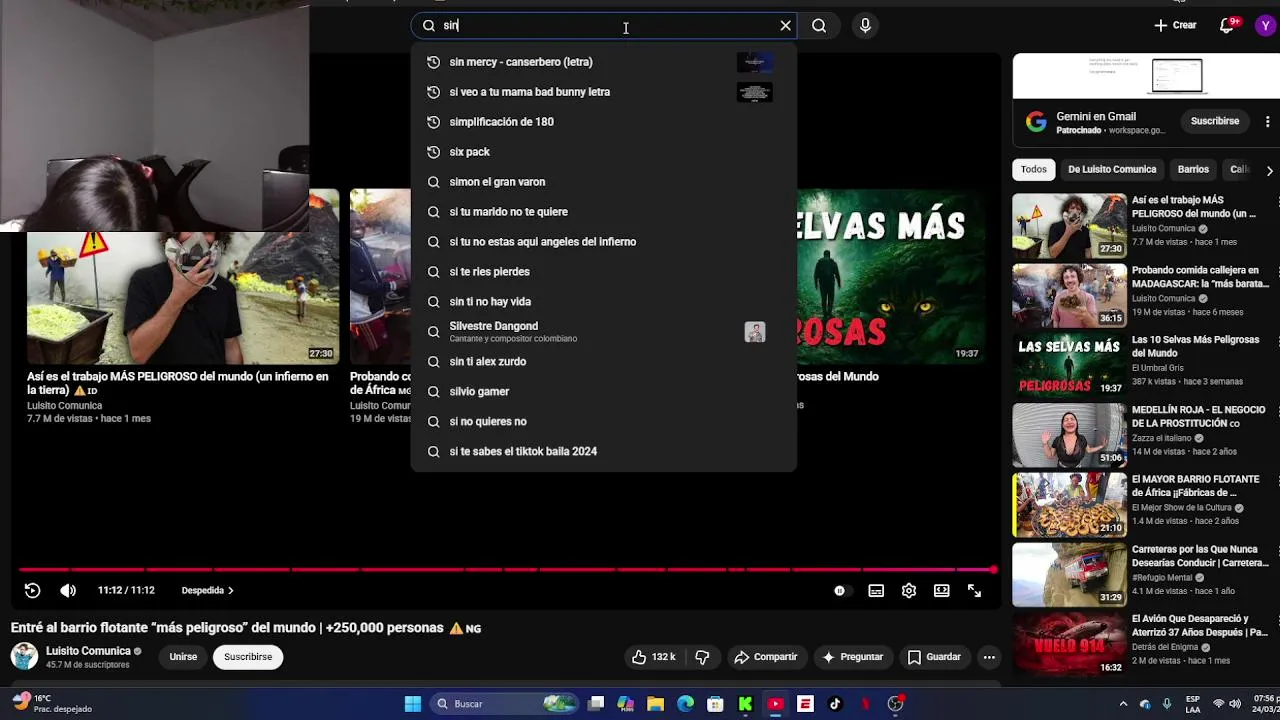Click the taskbar Buscar search box

(x=506, y=704)
